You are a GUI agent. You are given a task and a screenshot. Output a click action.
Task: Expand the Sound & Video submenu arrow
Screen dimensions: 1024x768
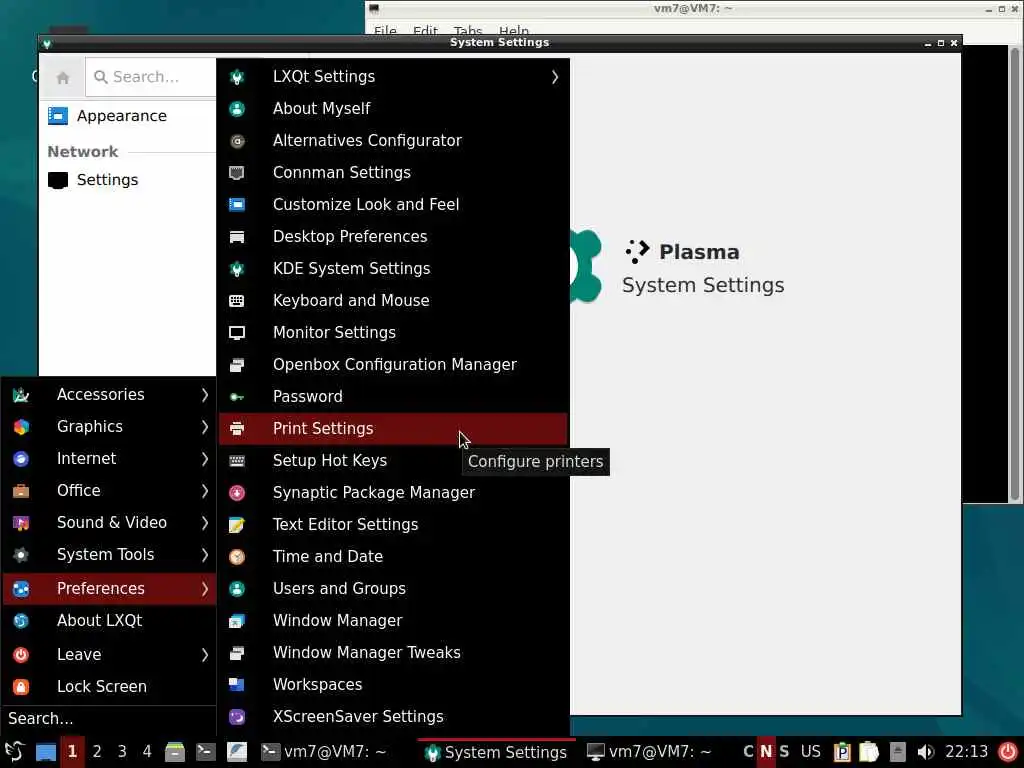(x=204, y=522)
